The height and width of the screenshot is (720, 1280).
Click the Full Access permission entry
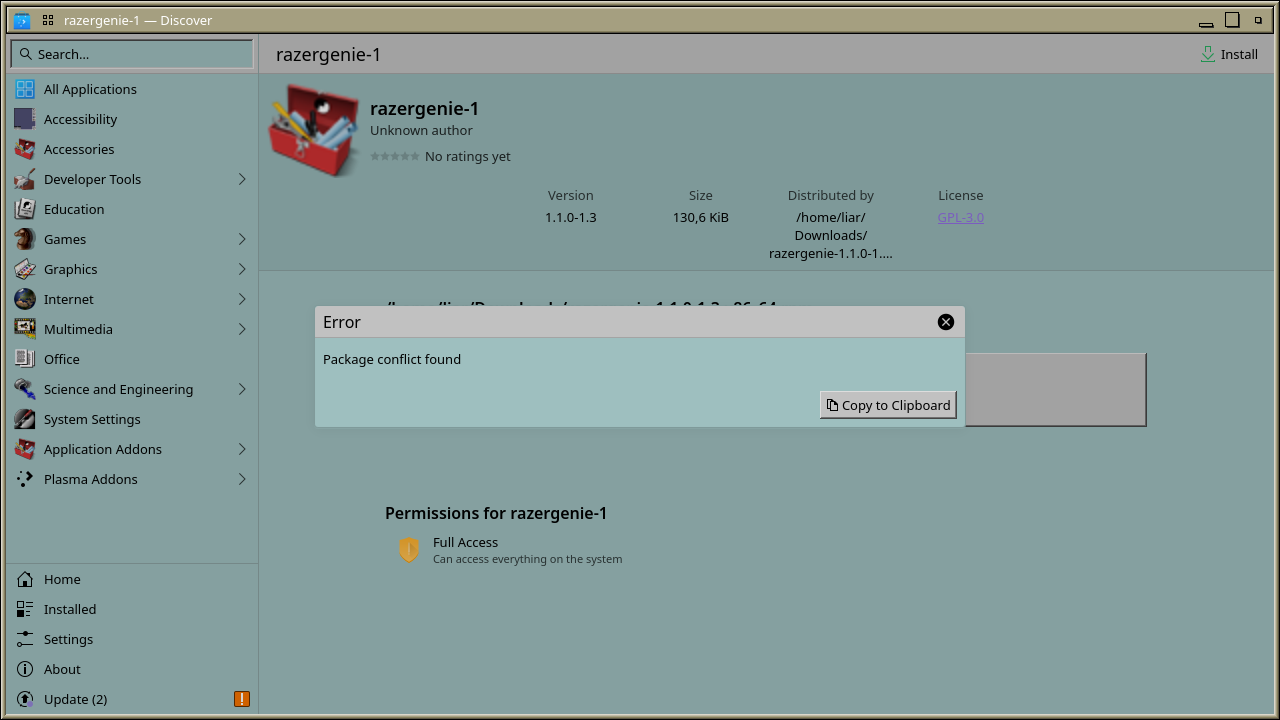(510, 550)
